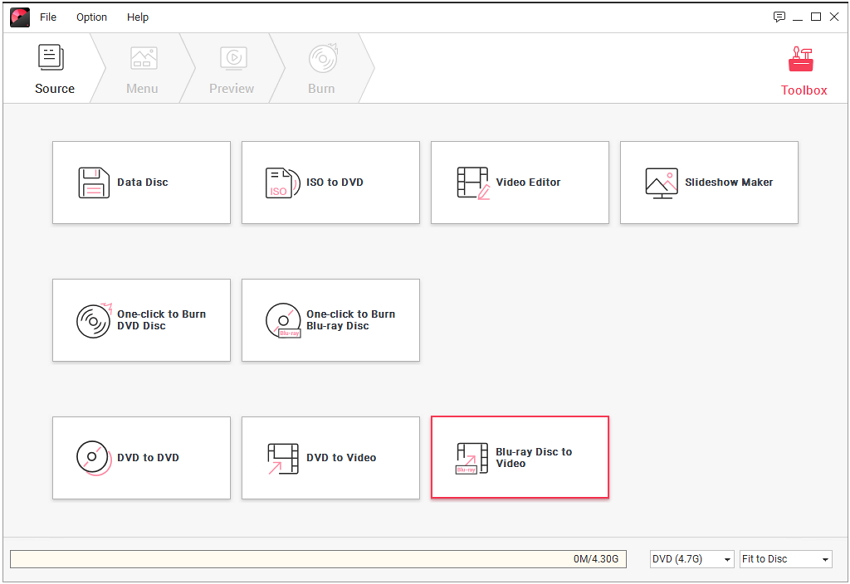Click the feedback message icon in title bar

(779, 17)
